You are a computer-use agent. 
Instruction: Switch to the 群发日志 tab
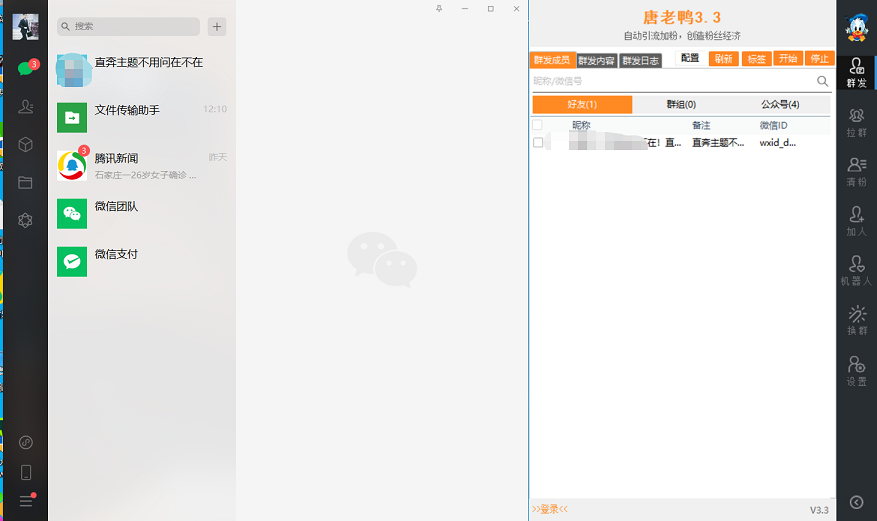point(641,60)
